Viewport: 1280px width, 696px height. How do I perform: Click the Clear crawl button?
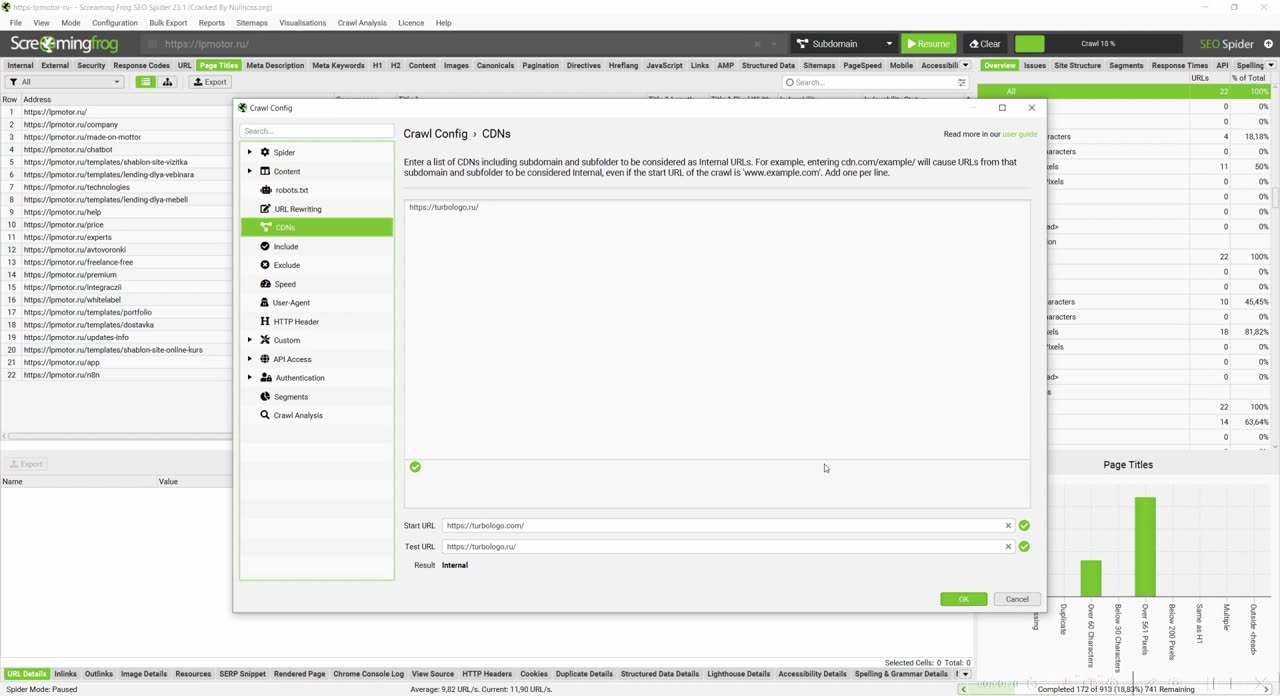pos(985,44)
